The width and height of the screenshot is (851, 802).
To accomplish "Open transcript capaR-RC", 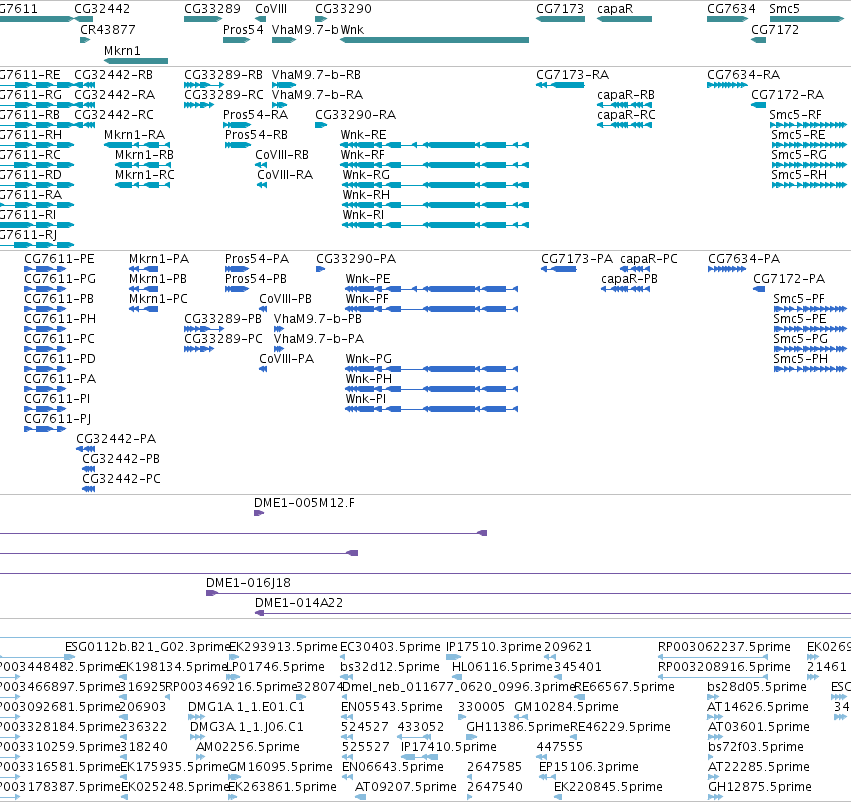I will (x=626, y=114).
